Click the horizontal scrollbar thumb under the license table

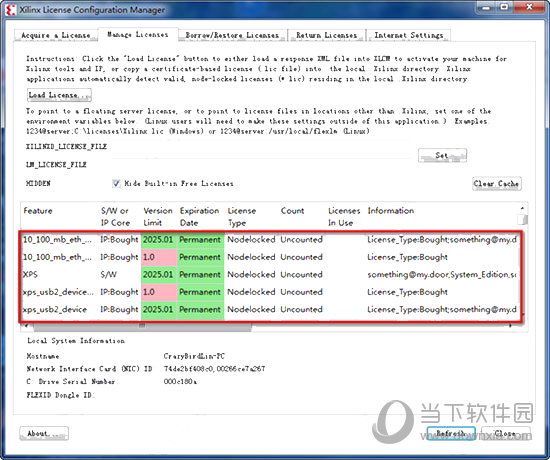pyautogui.click(x=142, y=326)
